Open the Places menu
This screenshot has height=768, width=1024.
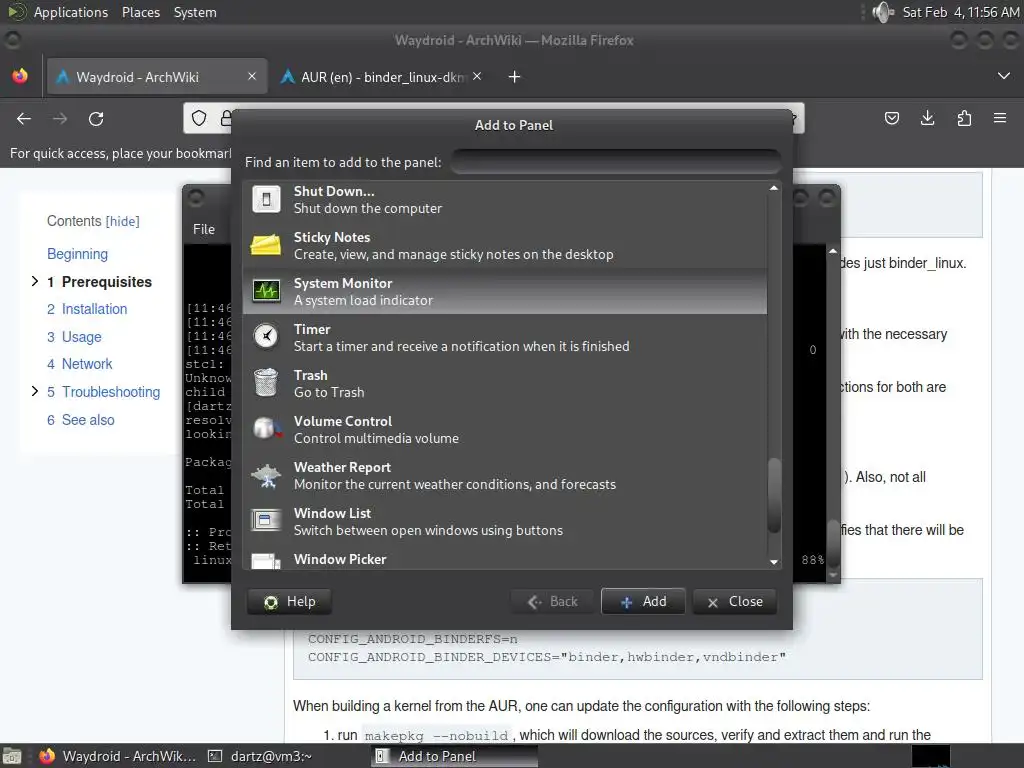click(140, 12)
